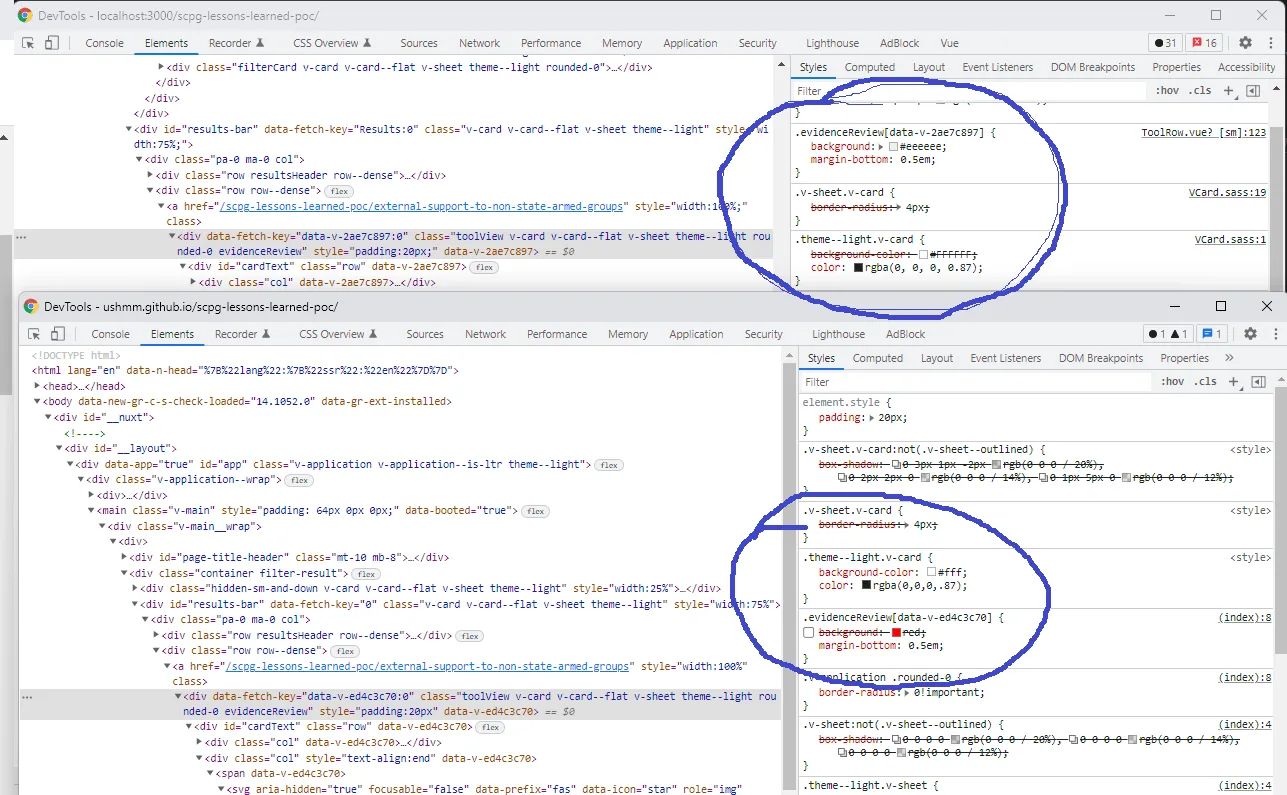Show more panel tabs via chevron in ushmm.github.io
The image size is (1287, 795).
[1229, 358]
